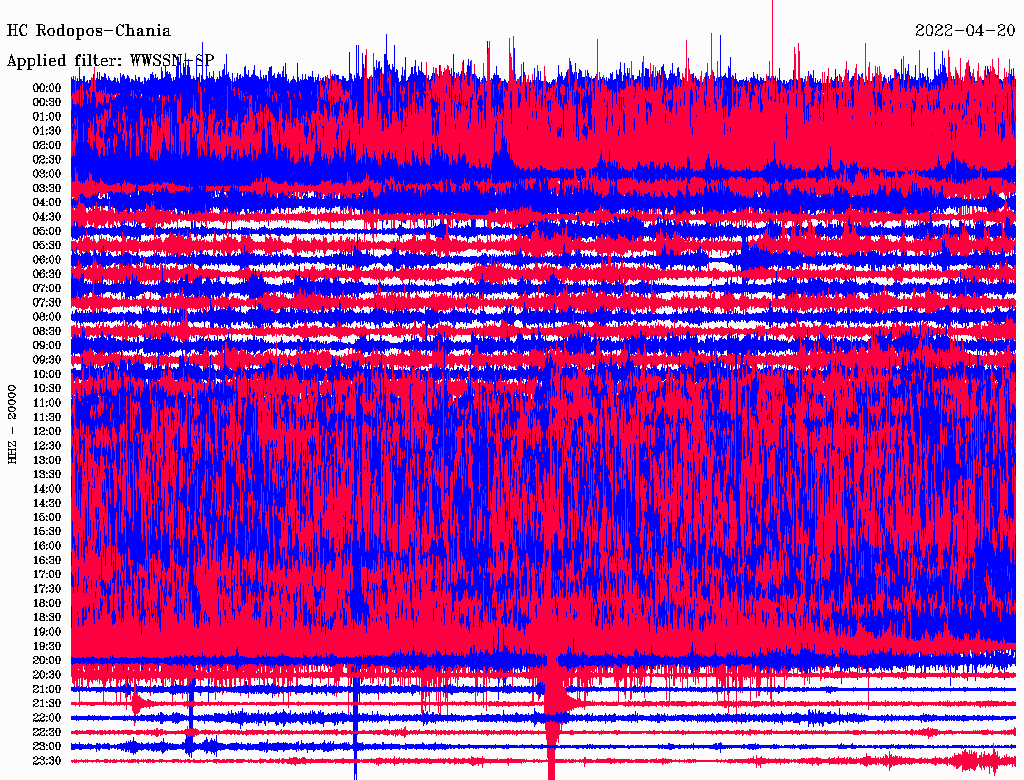Select the '18:00' time row label
Image resolution: width=1024 pixels, height=780 pixels.
[x=47, y=604]
